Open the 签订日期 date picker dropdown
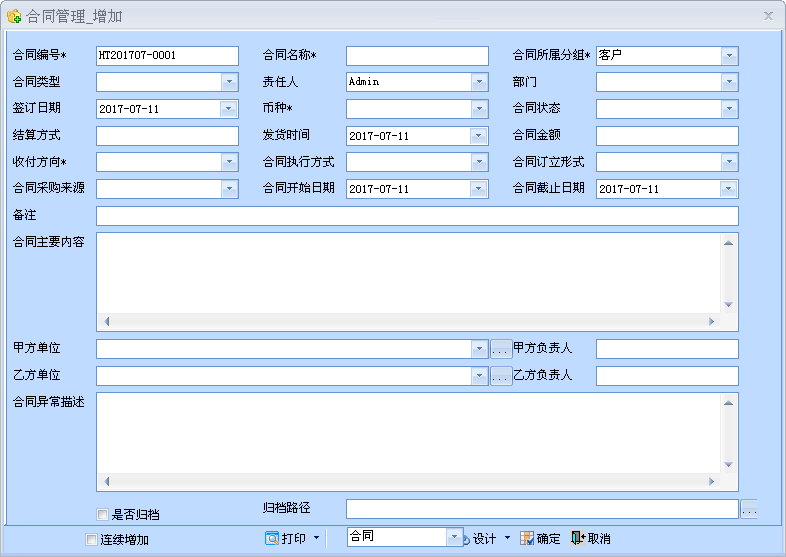The image size is (786, 557). [x=229, y=109]
